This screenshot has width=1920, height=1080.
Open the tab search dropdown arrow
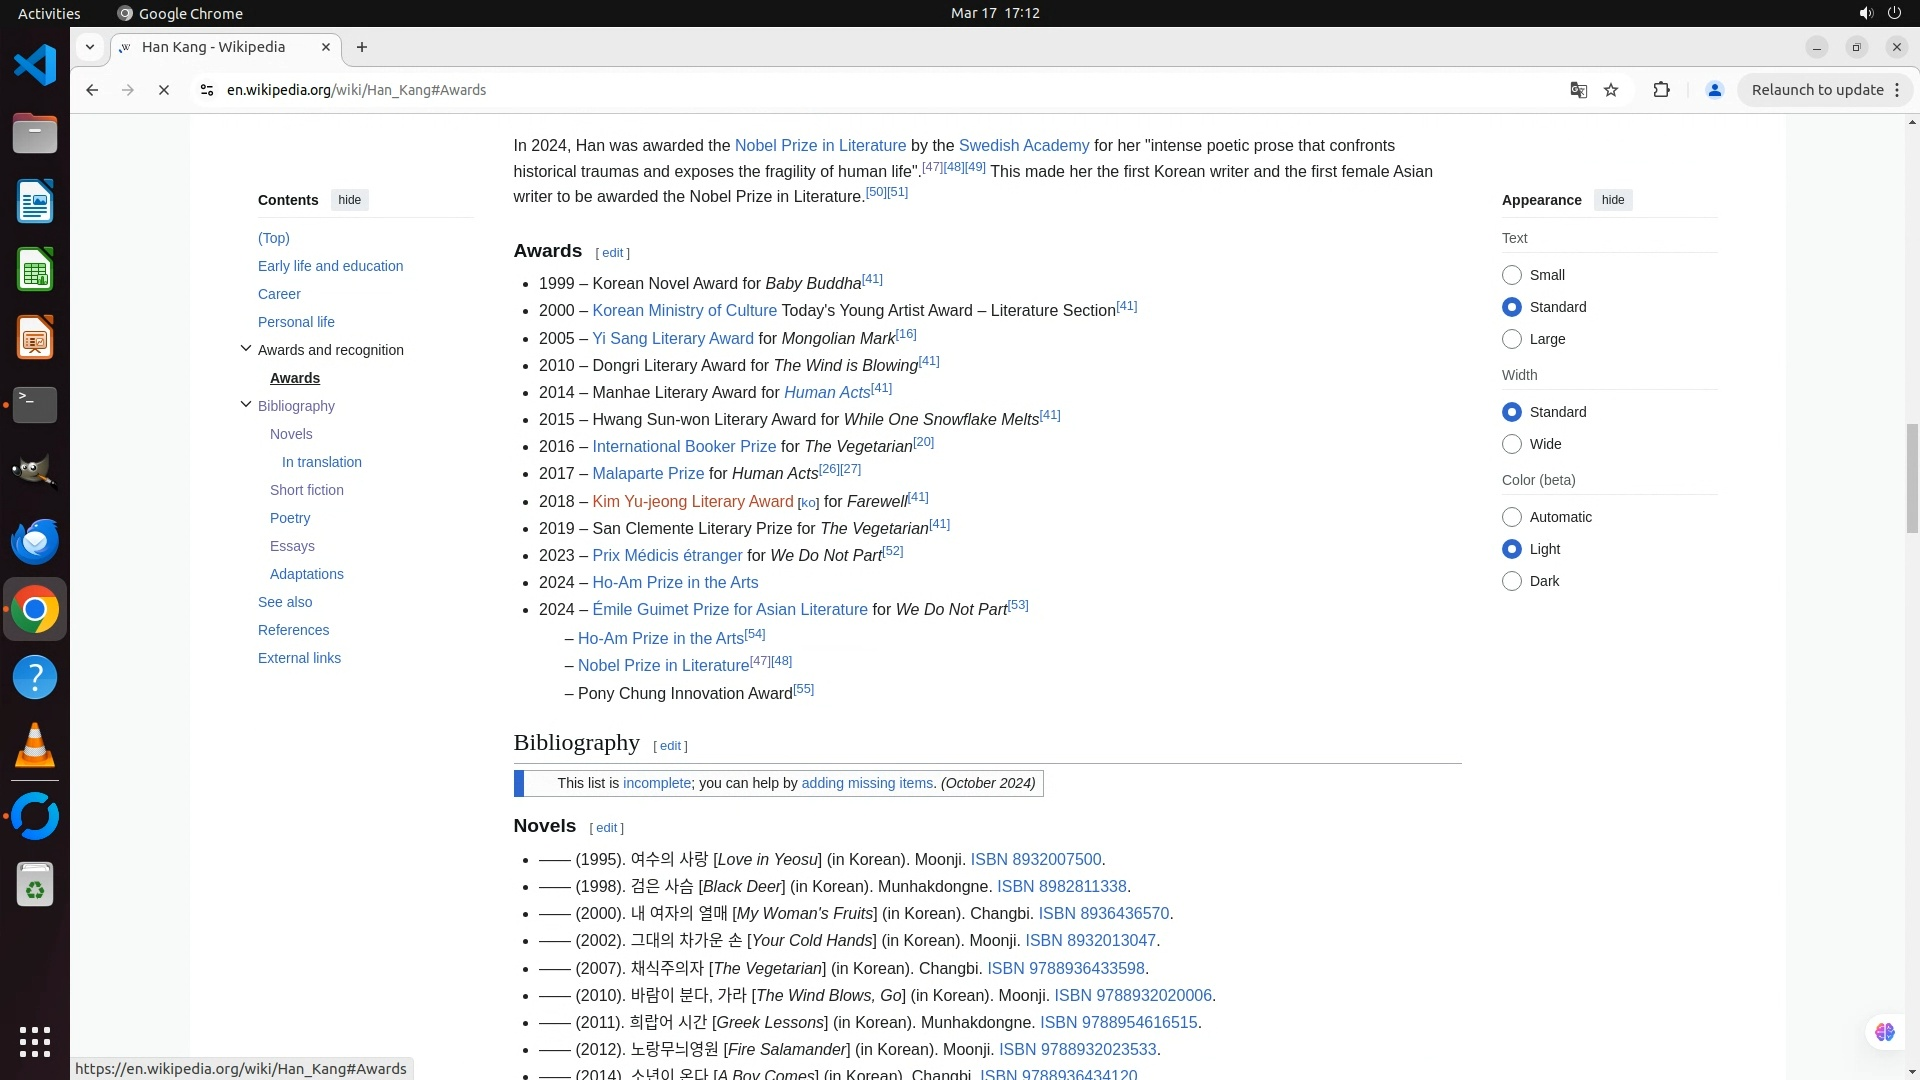[90, 47]
